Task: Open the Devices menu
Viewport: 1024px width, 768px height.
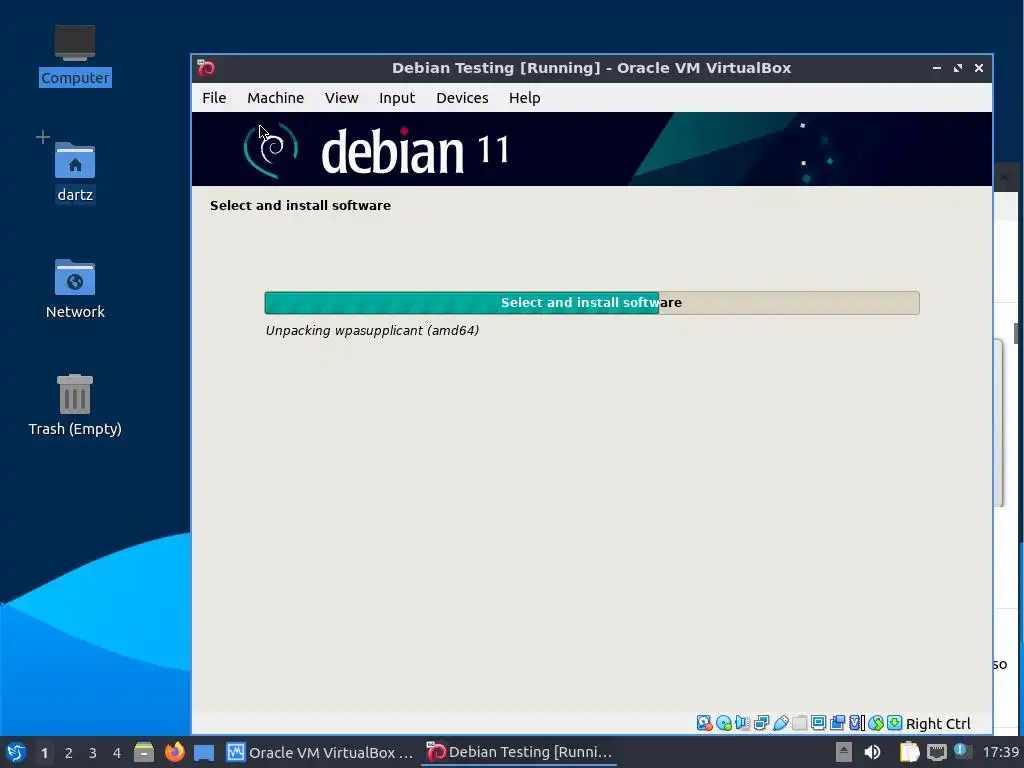Action: coord(462,98)
